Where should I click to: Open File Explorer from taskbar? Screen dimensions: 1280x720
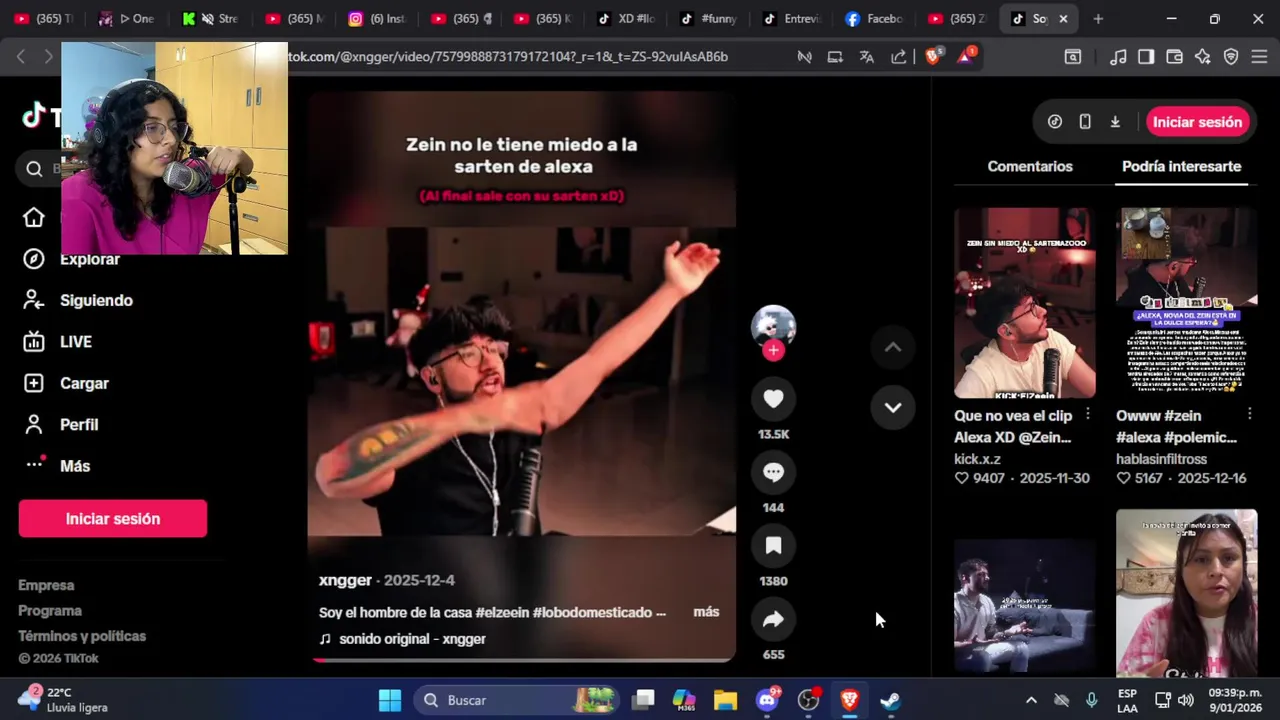(725, 700)
